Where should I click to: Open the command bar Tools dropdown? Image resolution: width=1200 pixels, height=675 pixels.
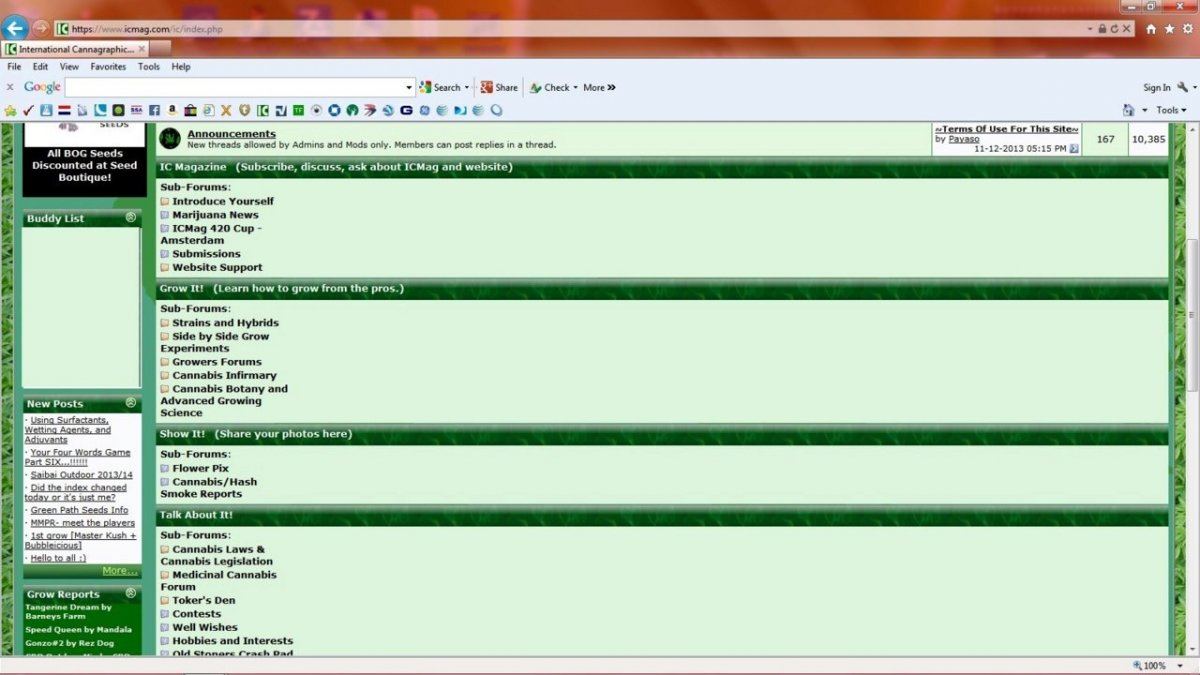click(1171, 110)
